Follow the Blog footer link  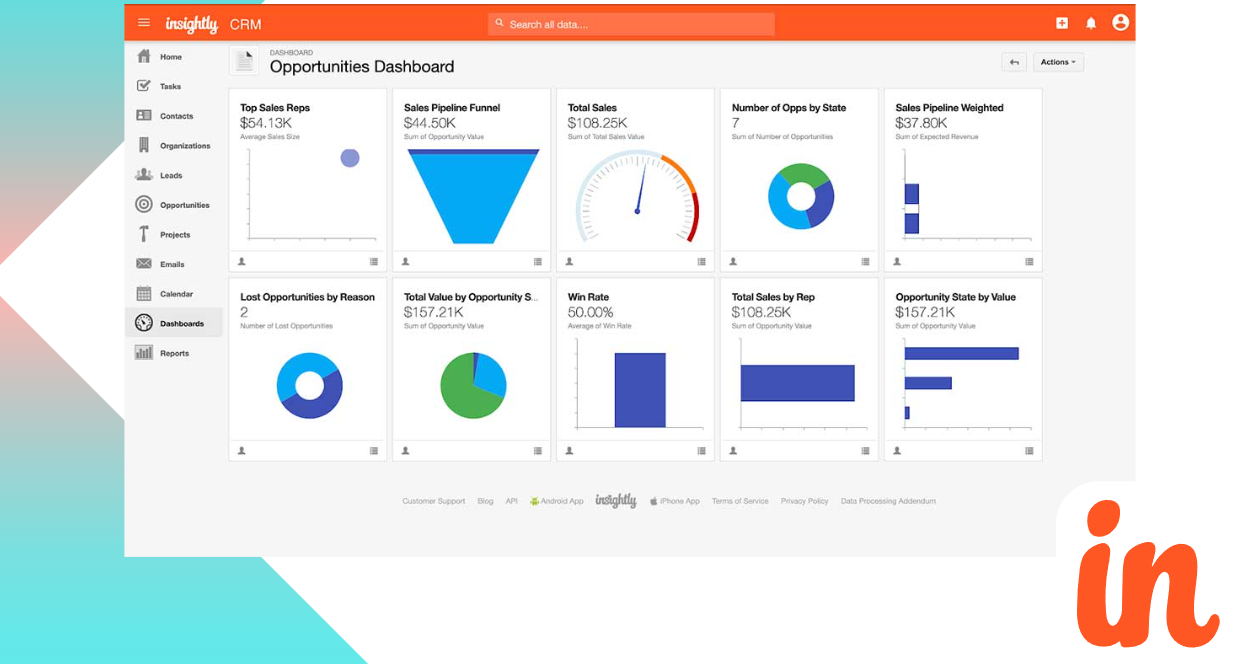(485, 501)
